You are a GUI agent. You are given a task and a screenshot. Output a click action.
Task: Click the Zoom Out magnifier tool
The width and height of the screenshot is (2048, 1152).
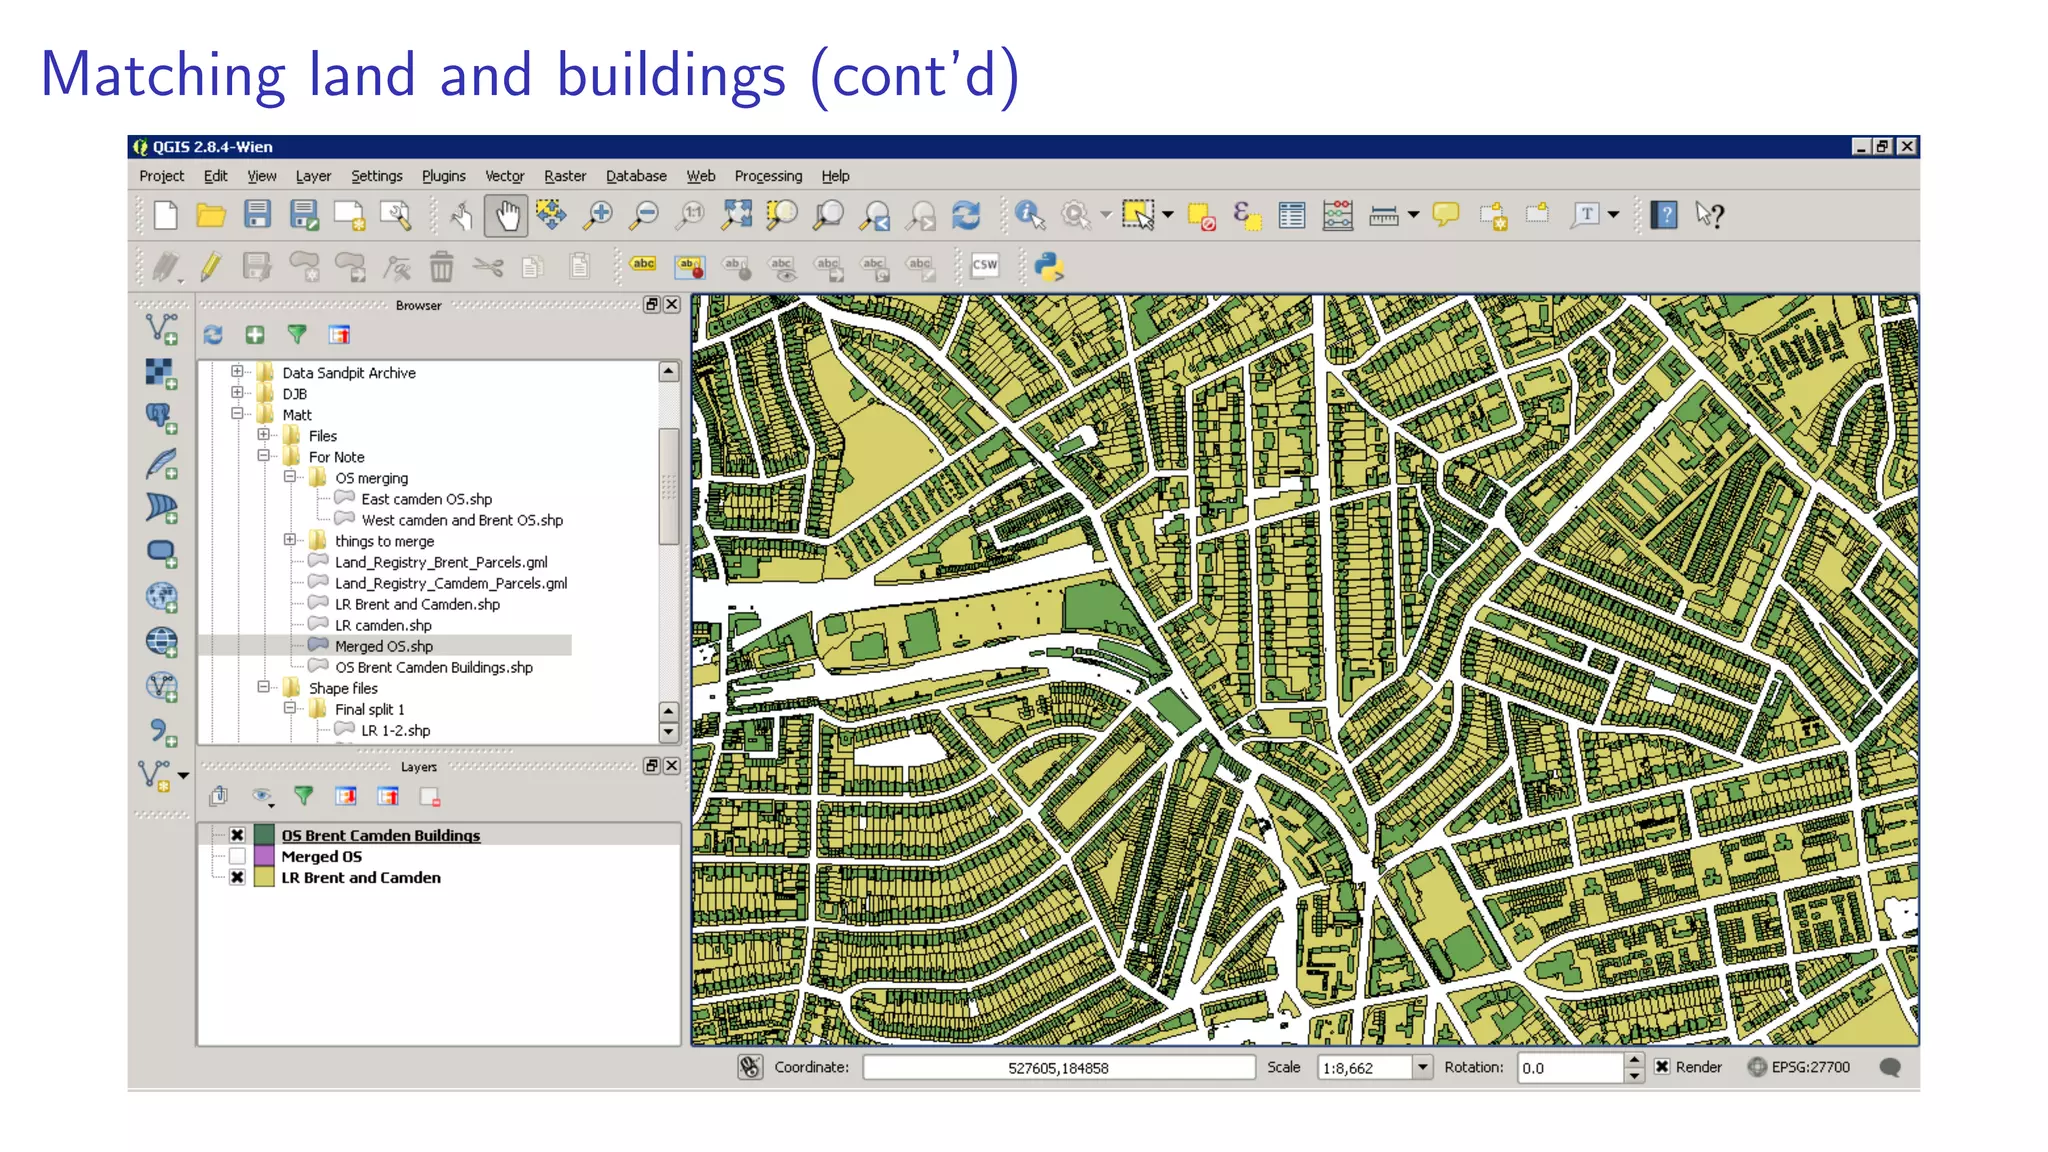coord(644,215)
